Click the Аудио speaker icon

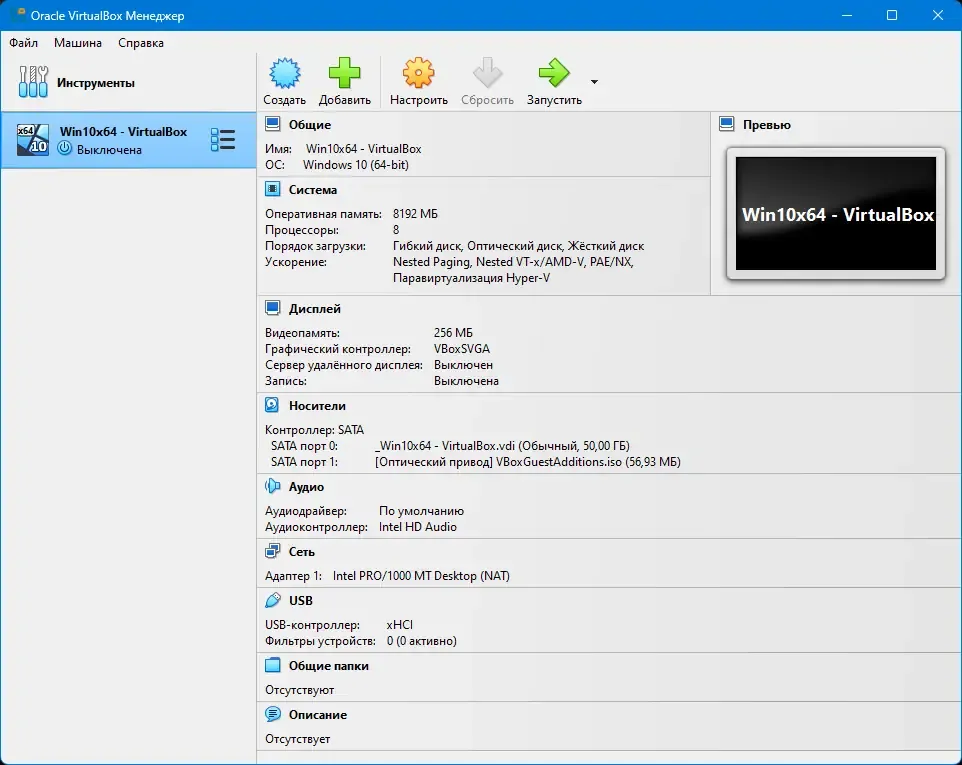click(272, 486)
